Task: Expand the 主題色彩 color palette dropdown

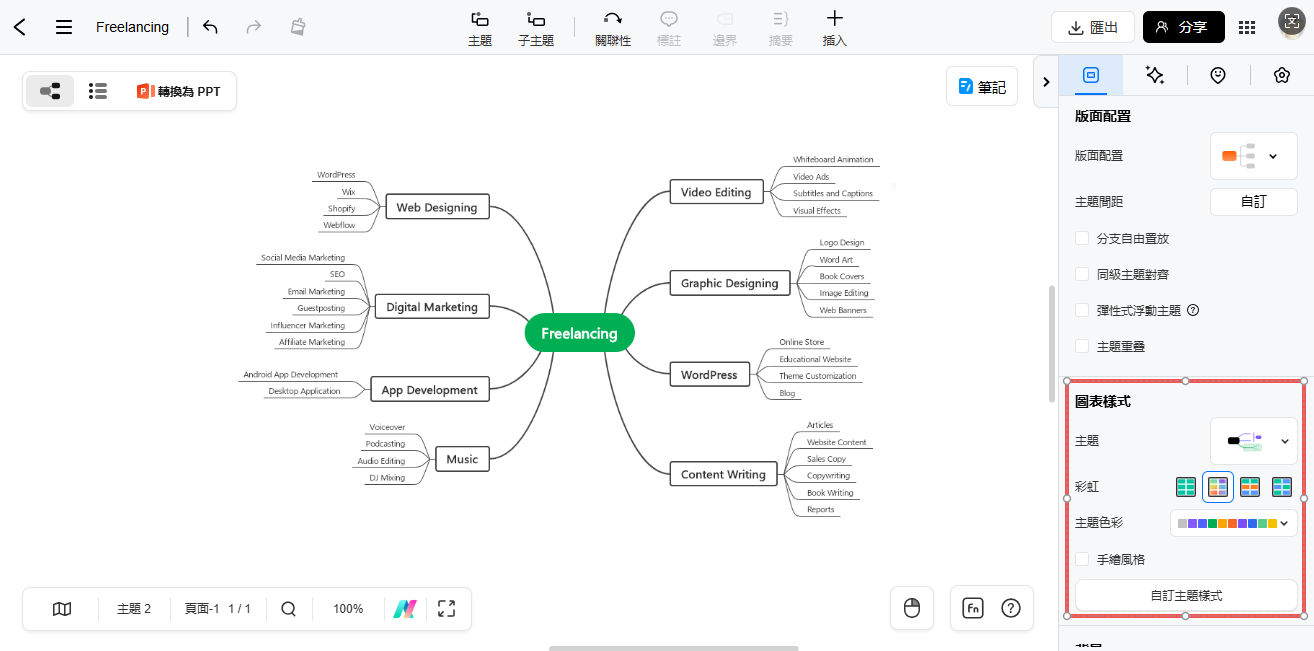Action: (x=1233, y=522)
